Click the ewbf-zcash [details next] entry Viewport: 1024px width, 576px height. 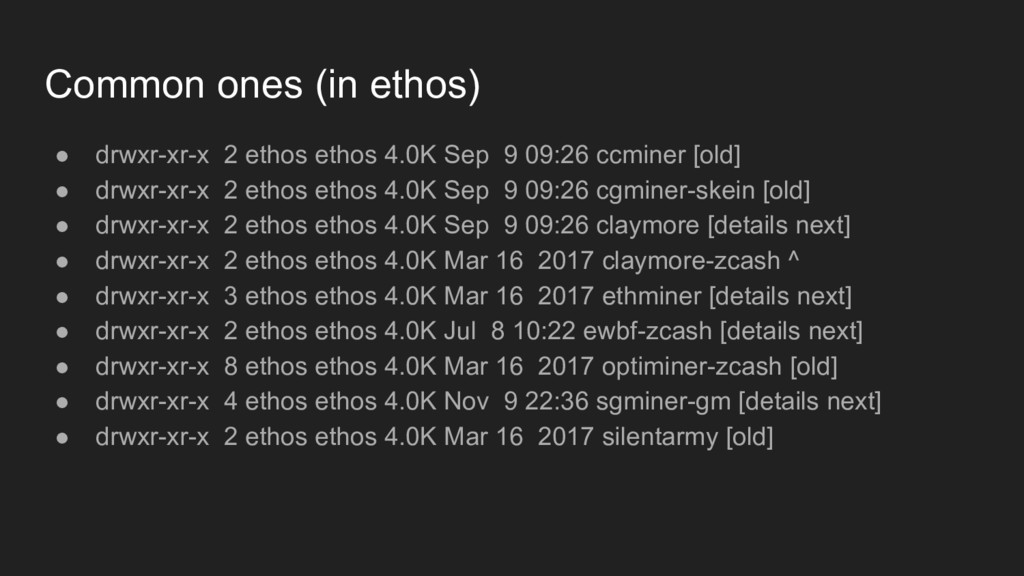pos(479,331)
